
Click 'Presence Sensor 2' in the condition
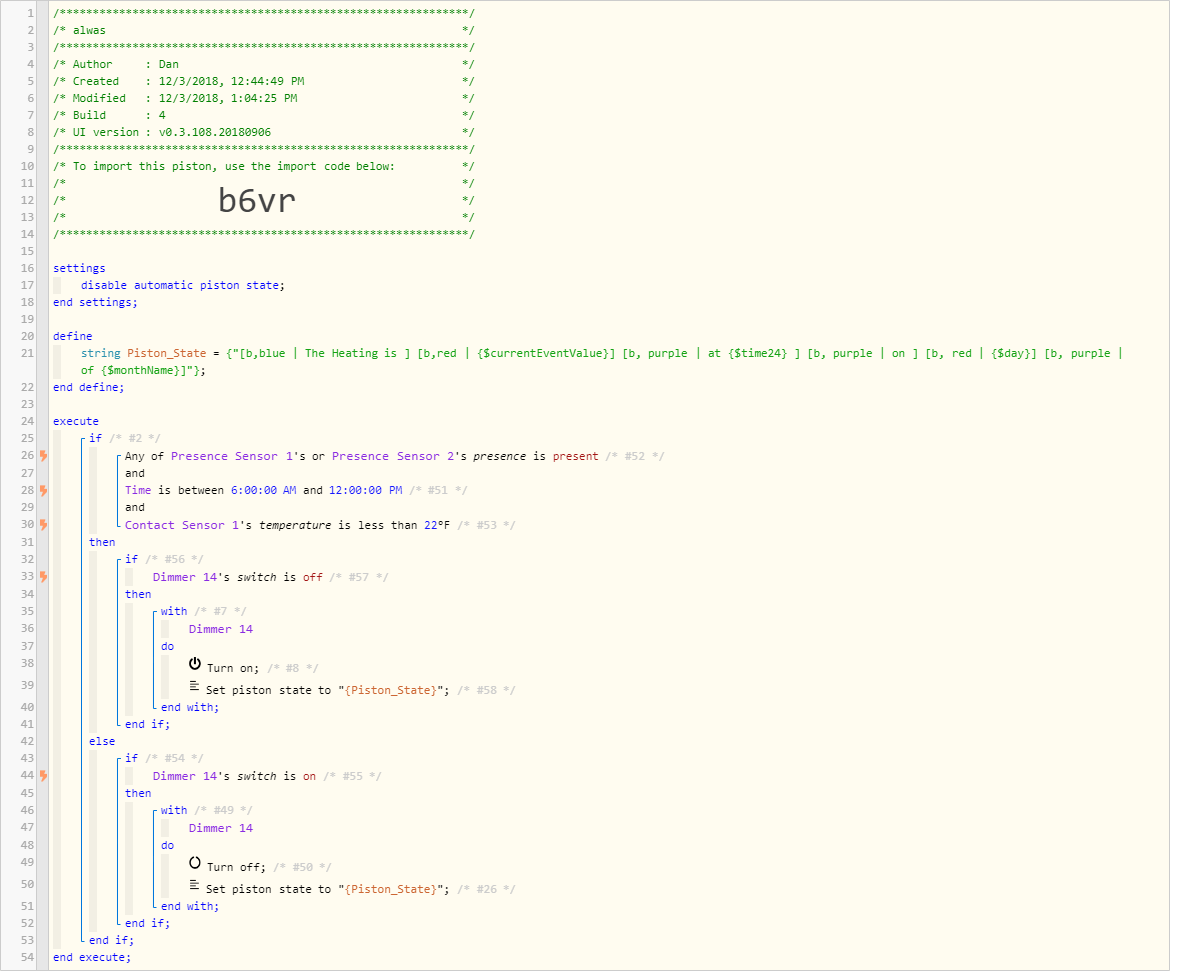393,457
